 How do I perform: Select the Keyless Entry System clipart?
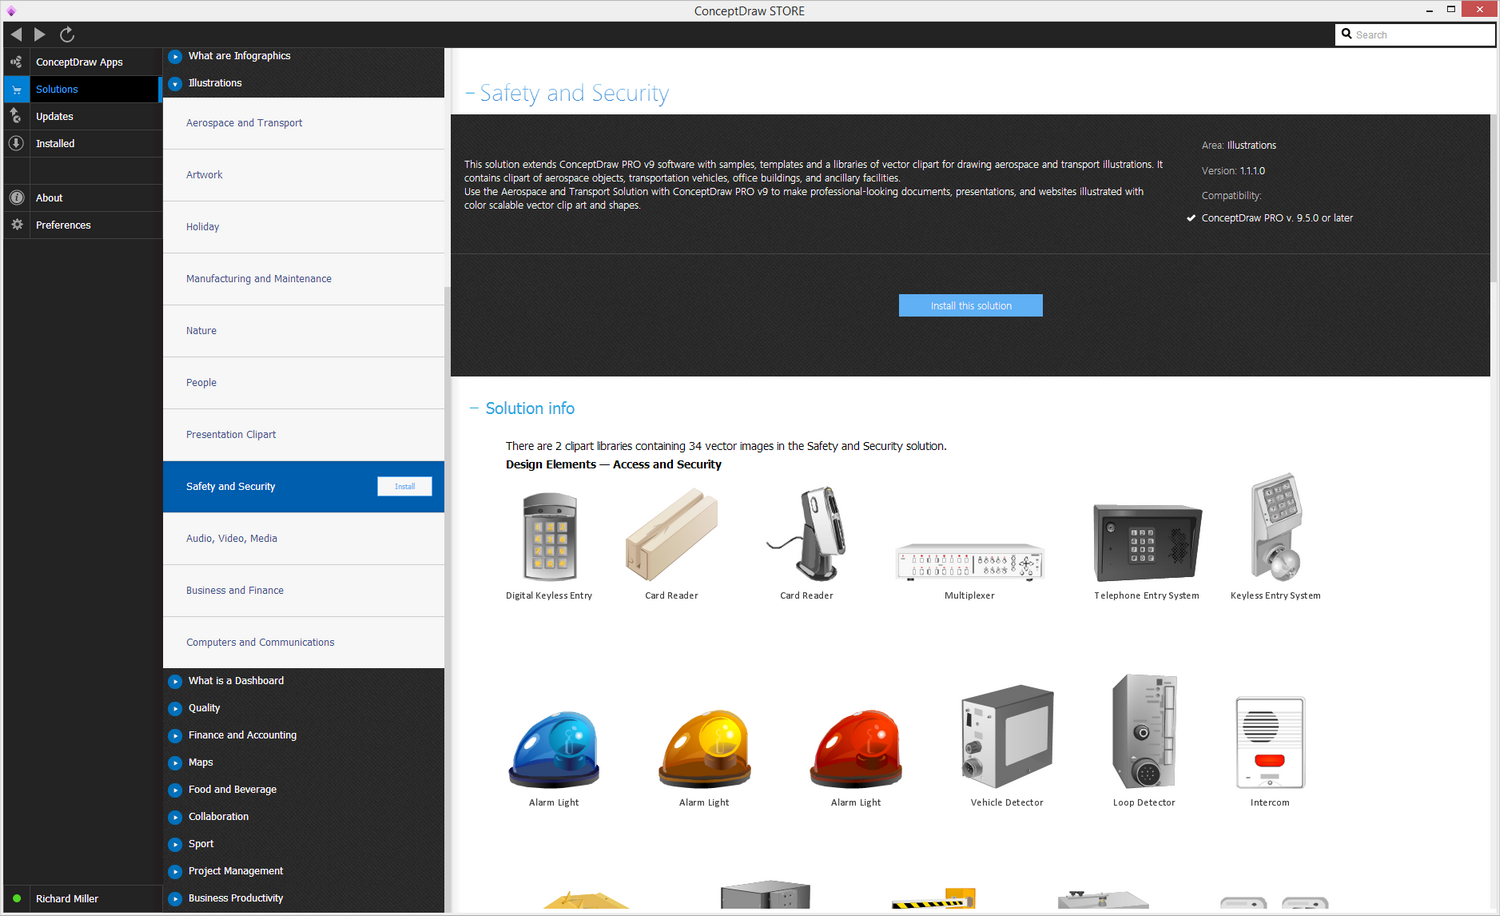[1275, 527]
